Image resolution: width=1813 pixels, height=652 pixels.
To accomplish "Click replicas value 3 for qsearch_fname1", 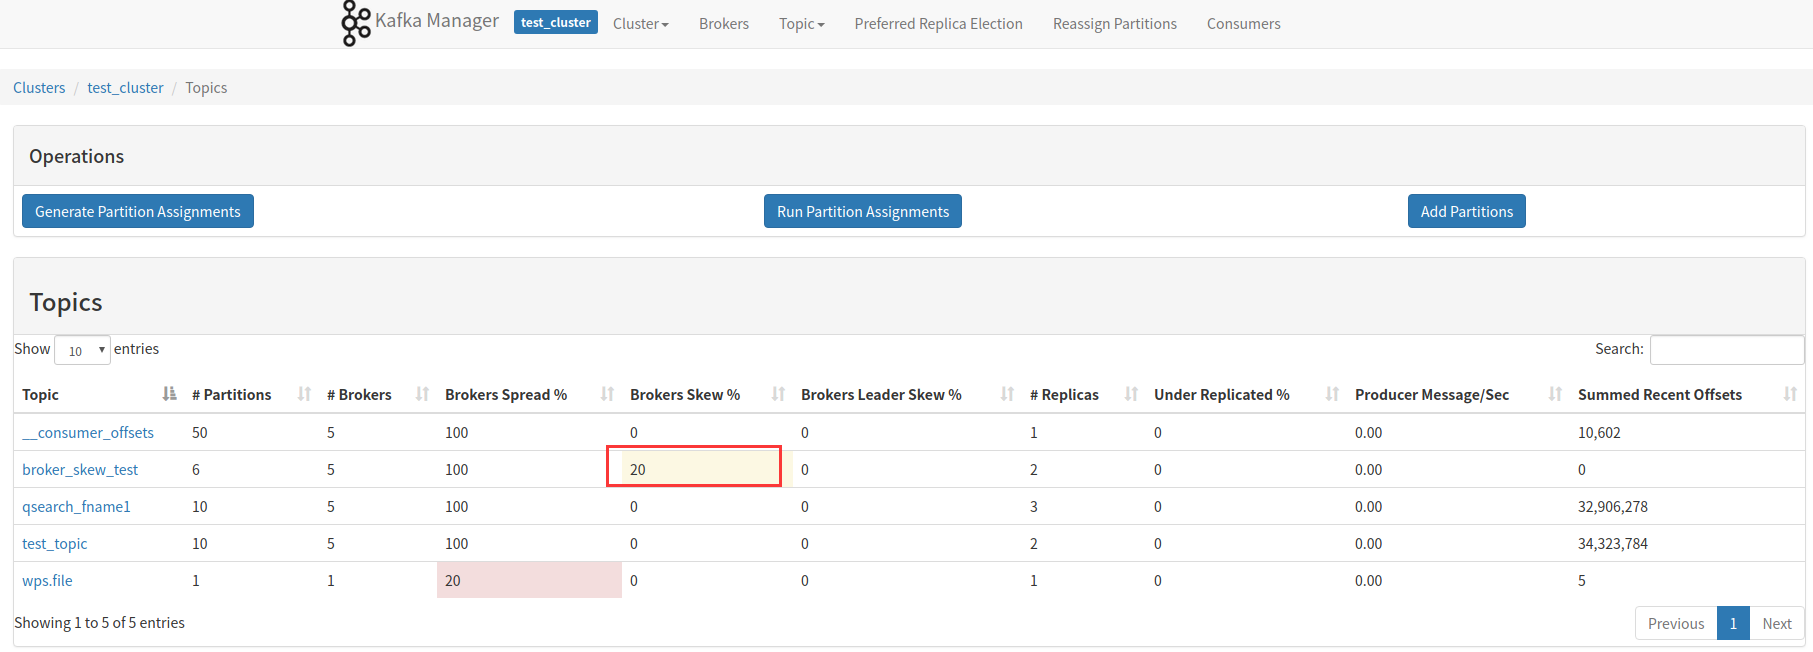I will 1034,506.
